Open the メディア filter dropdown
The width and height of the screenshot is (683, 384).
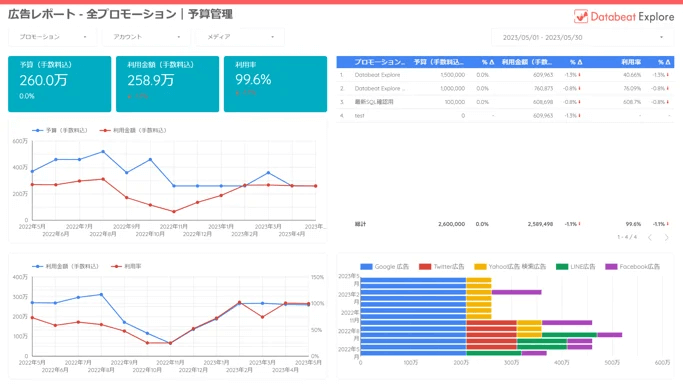240,37
